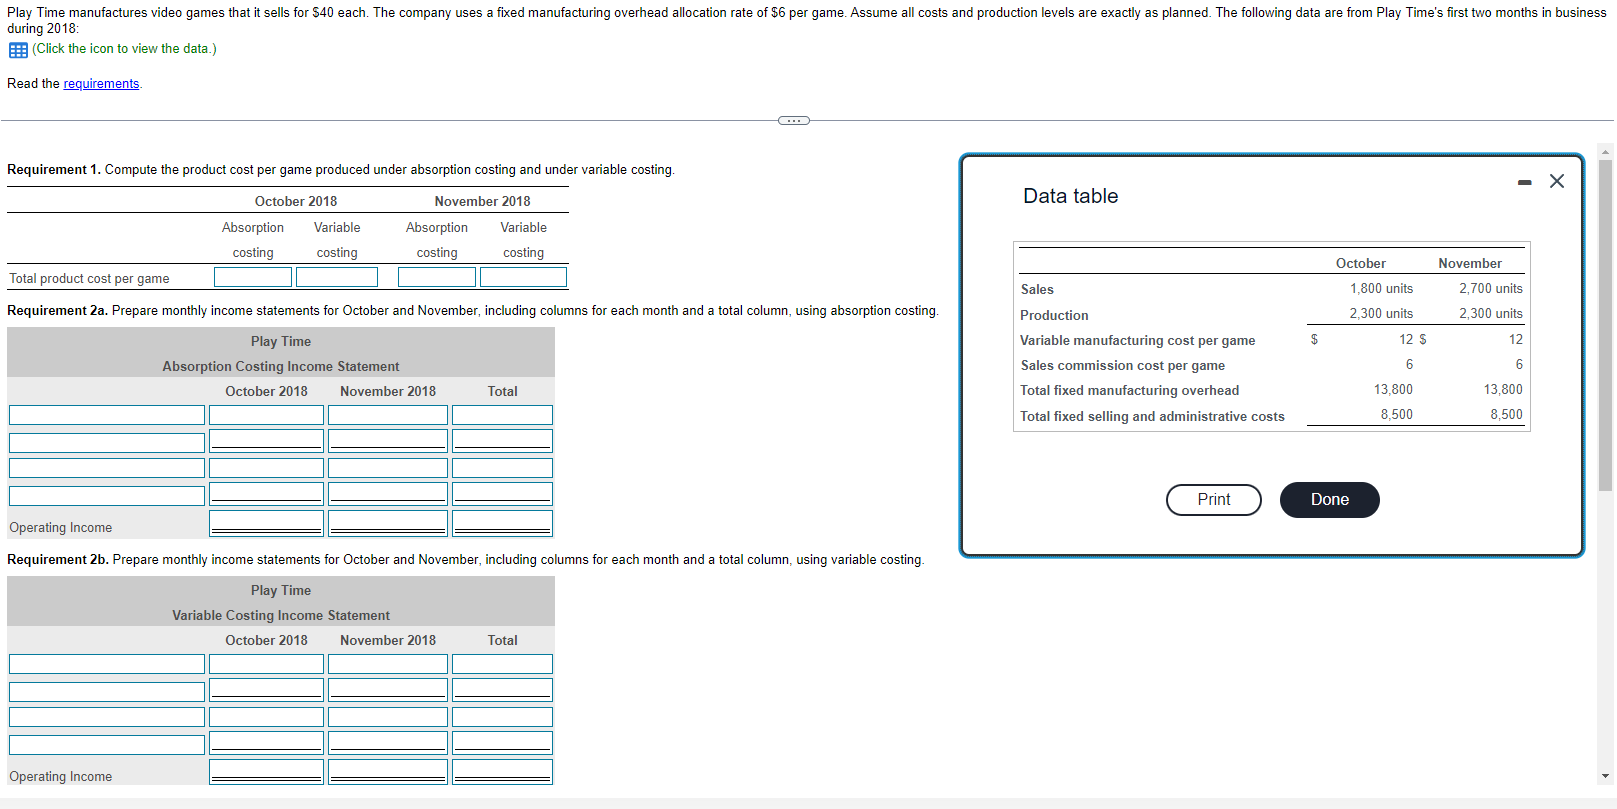Click second row label field in Absorption Costing statement

107,442
